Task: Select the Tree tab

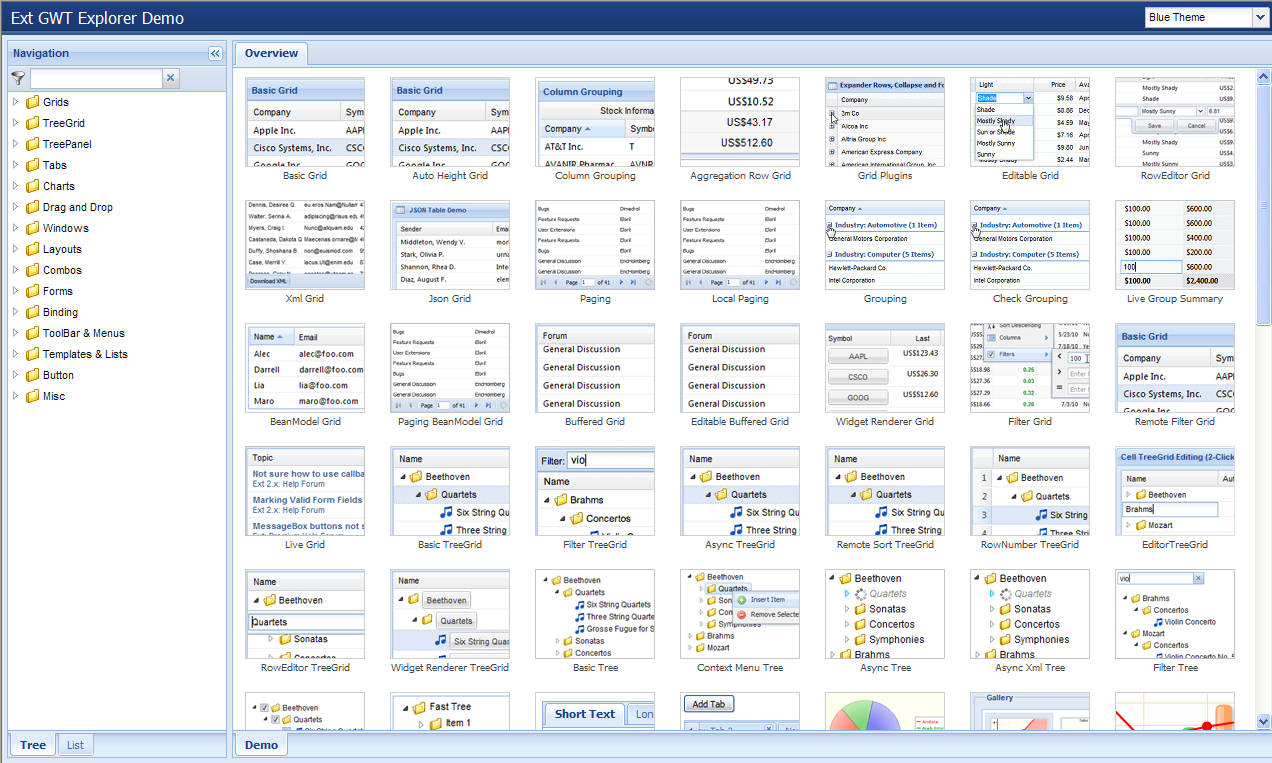Action: [33, 745]
